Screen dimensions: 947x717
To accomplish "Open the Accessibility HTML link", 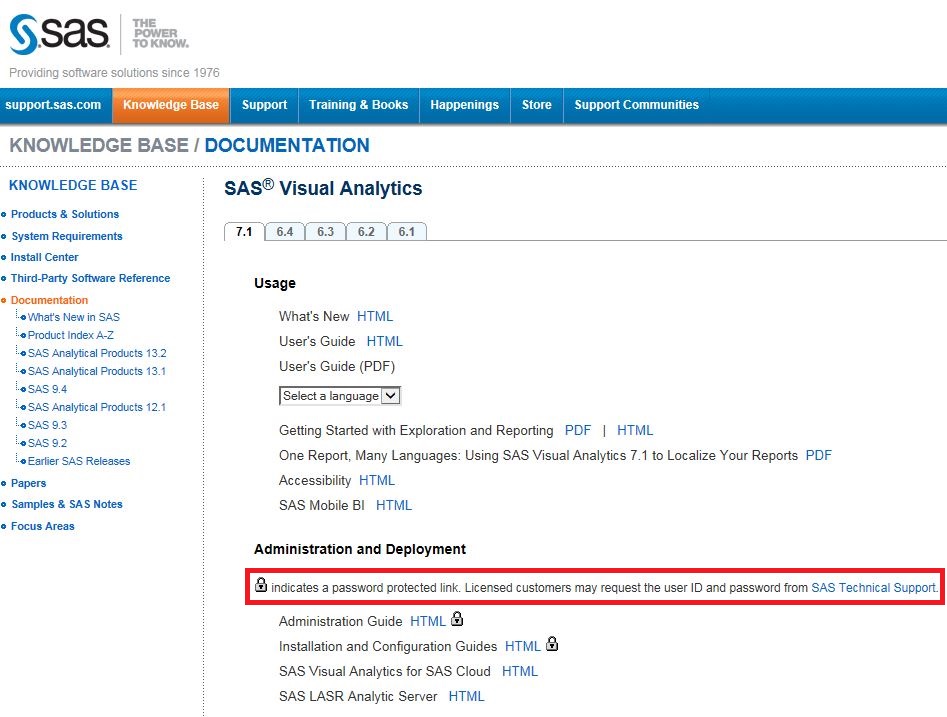I will 377,480.
